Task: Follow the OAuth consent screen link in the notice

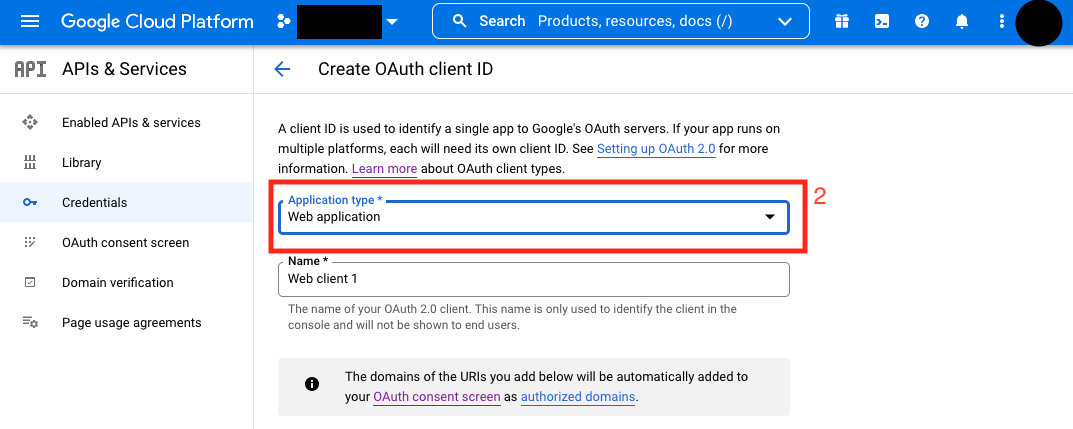Action: click(x=437, y=396)
